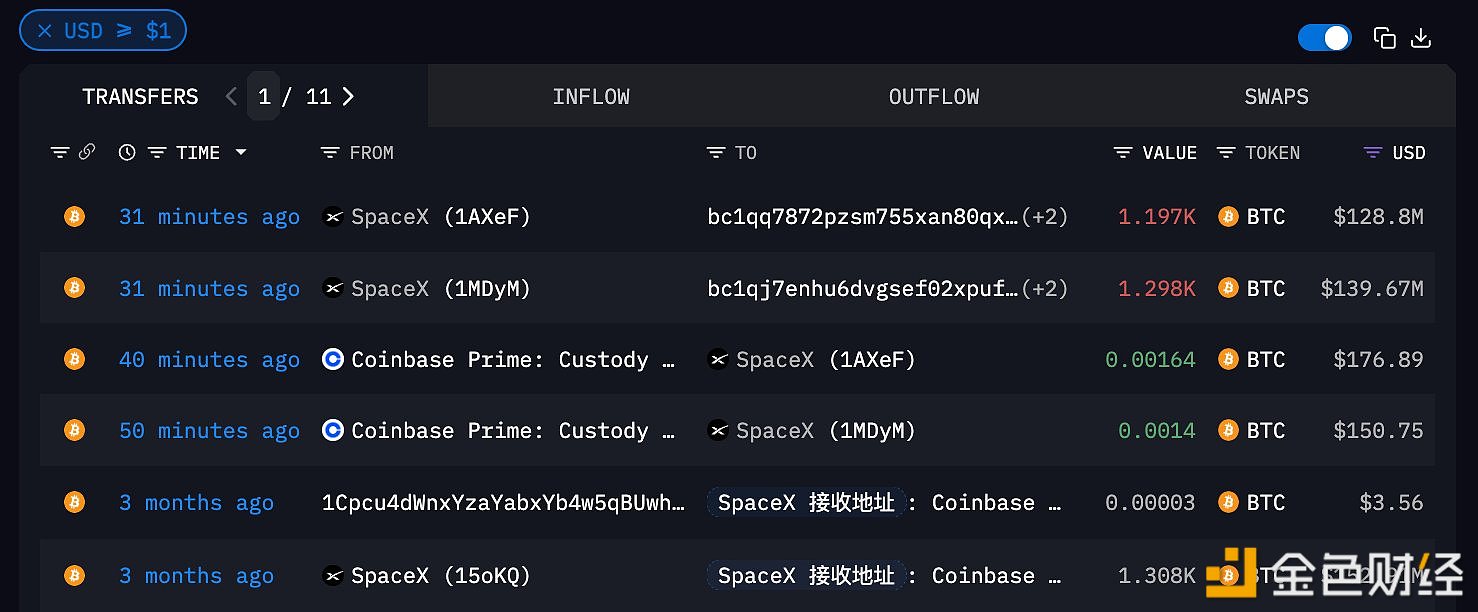
Task: Click the filter icon next to TO
Action: tap(715, 153)
